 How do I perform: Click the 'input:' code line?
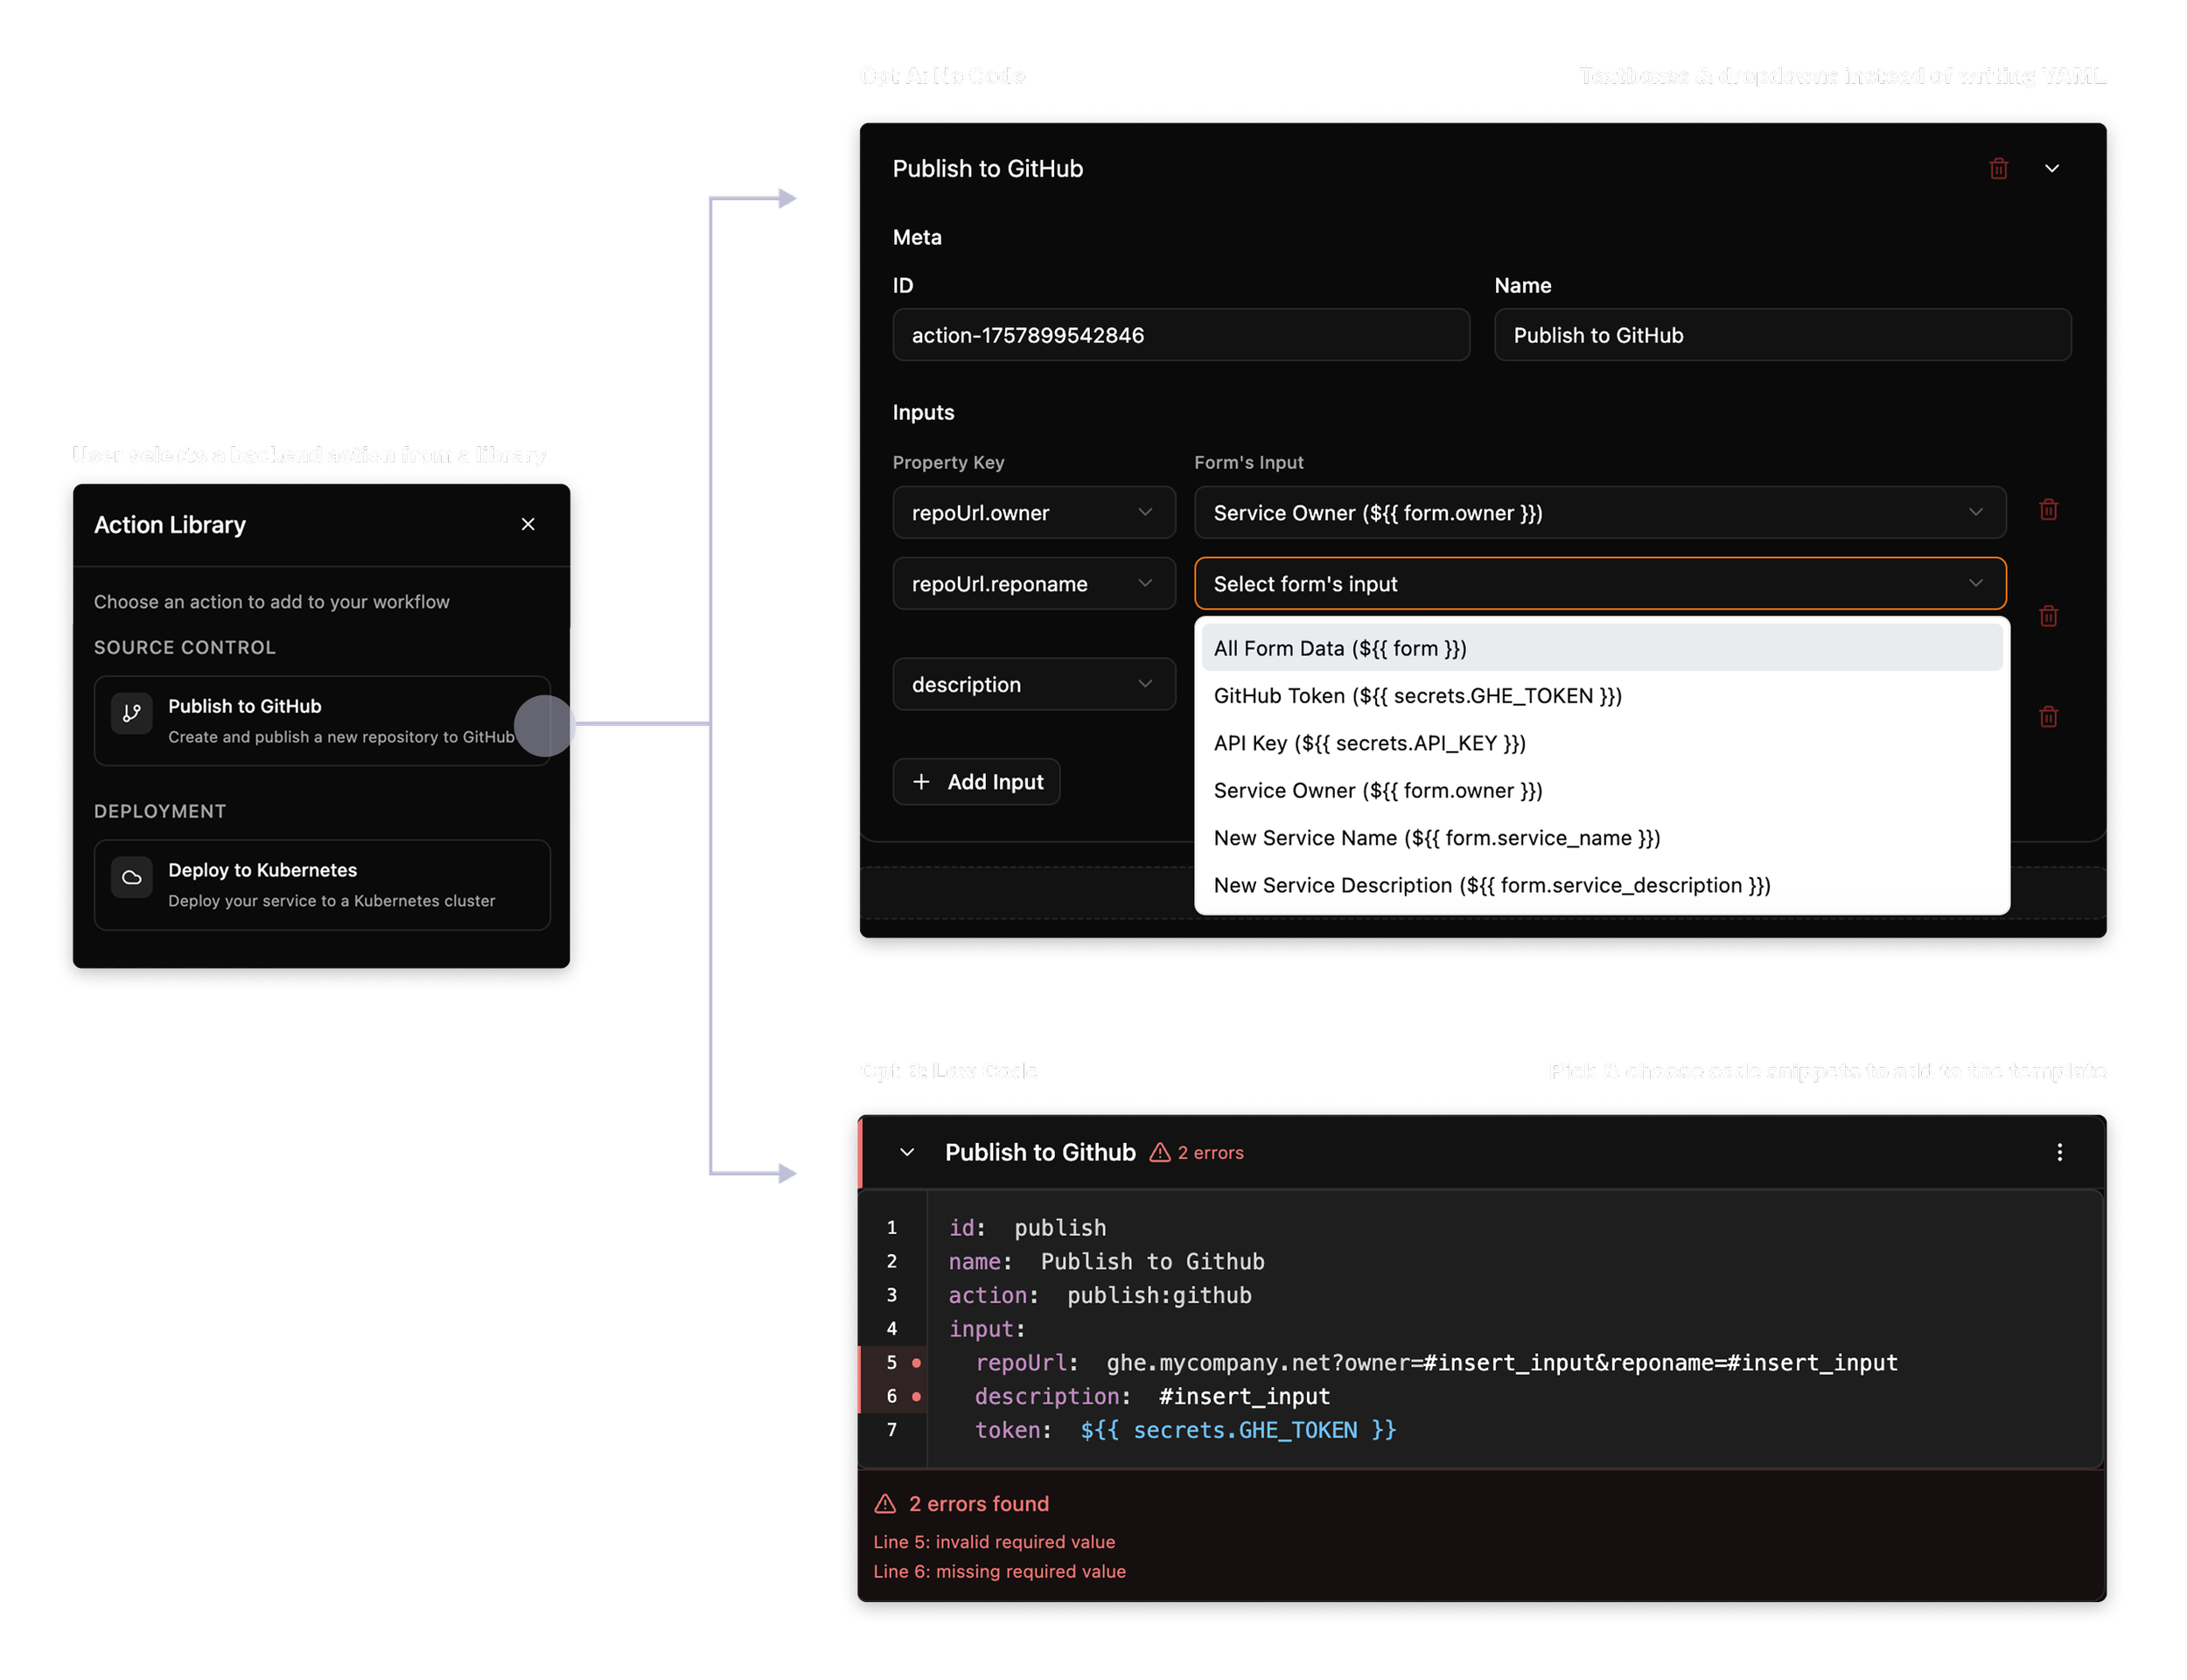tap(986, 1328)
